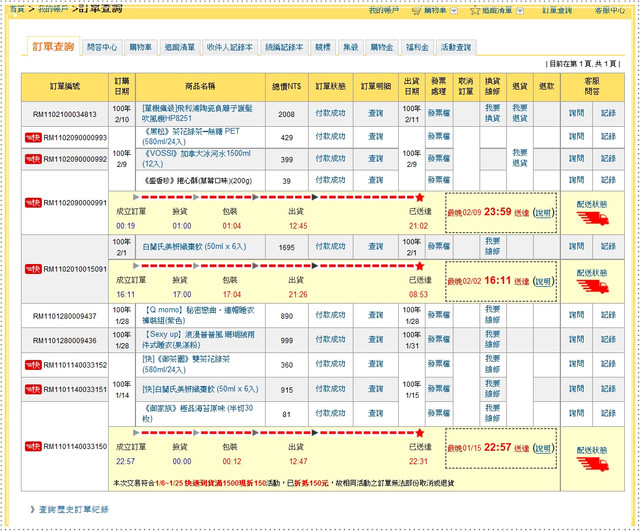The height and width of the screenshot is (531, 640).
Task: Click the red 快 badge for order RM1101140033151
Action: [x=33, y=389]
